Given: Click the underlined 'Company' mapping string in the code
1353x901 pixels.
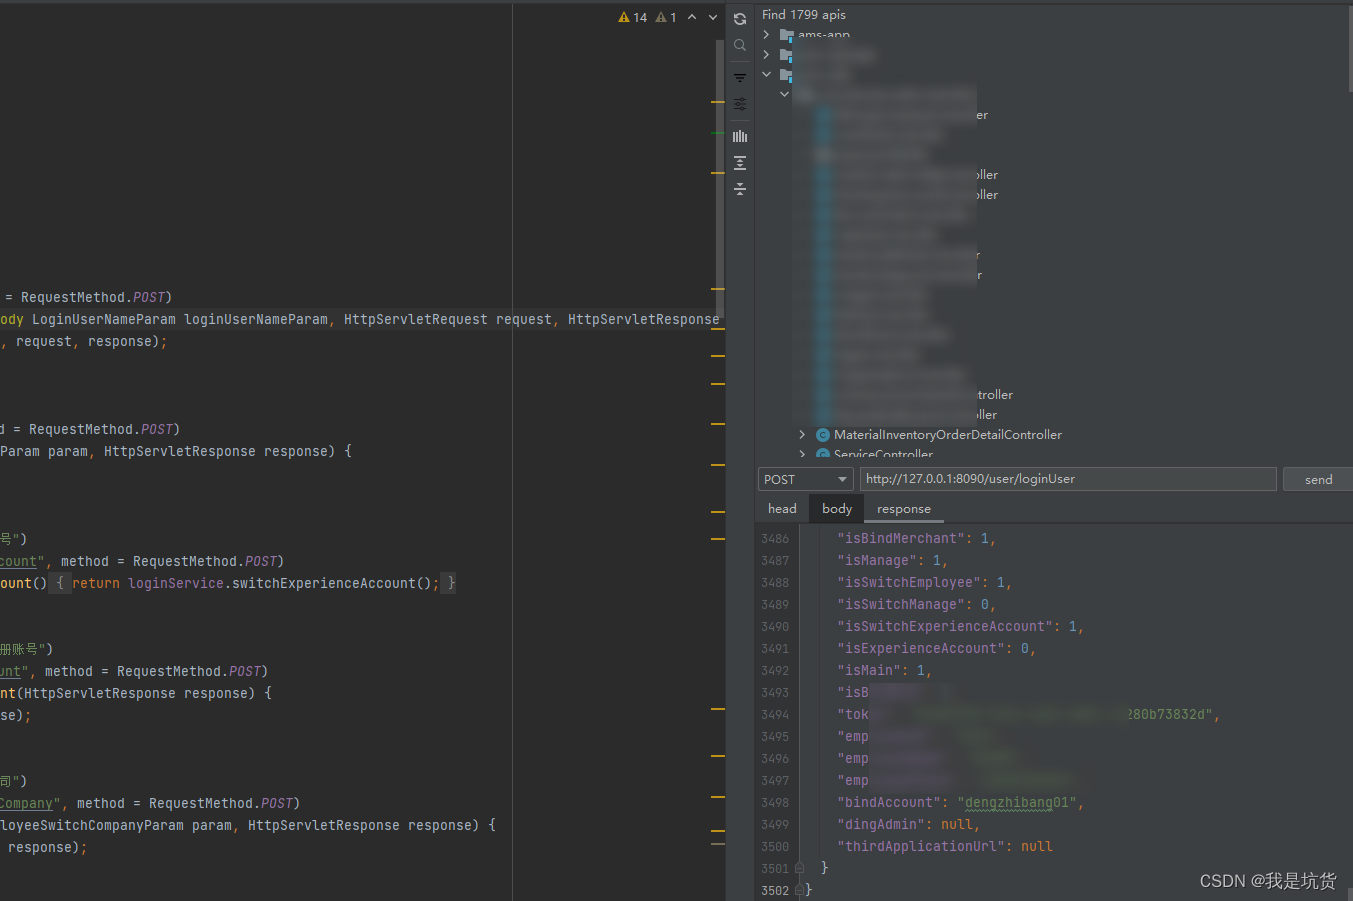Looking at the screenshot, I should click(26, 804).
